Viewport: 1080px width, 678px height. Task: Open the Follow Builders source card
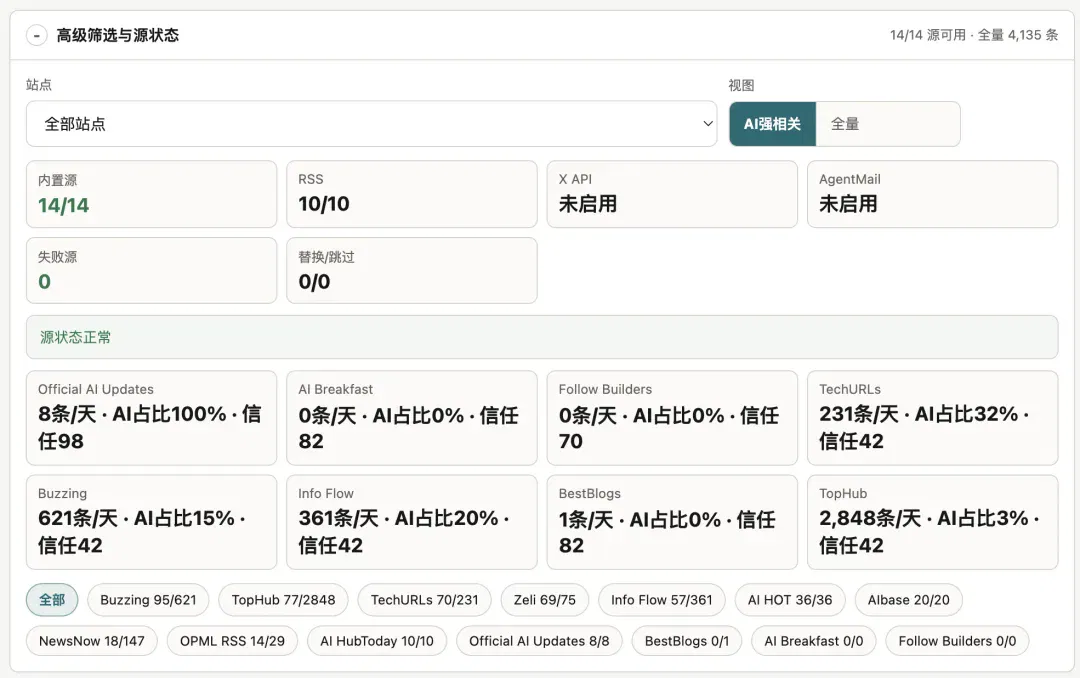coord(672,418)
